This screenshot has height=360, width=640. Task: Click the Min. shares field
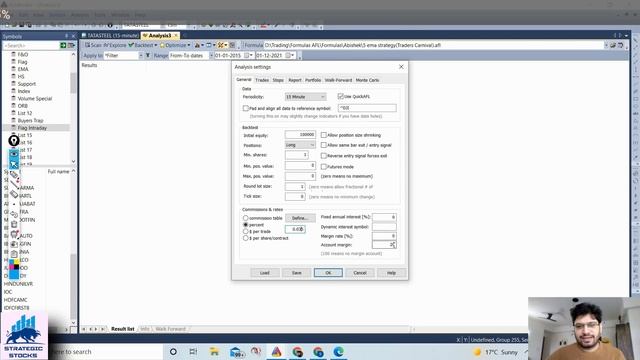(x=296, y=155)
